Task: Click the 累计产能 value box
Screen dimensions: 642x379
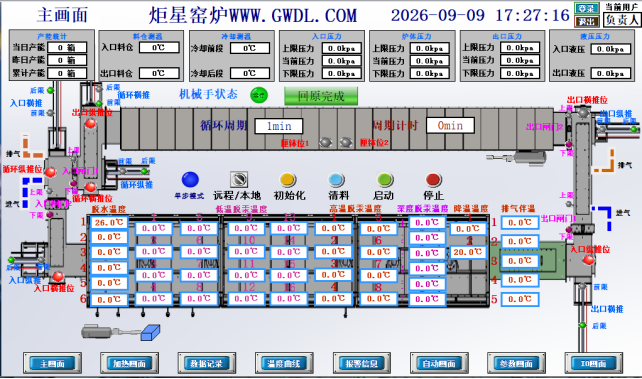Action: [x=67, y=73]
